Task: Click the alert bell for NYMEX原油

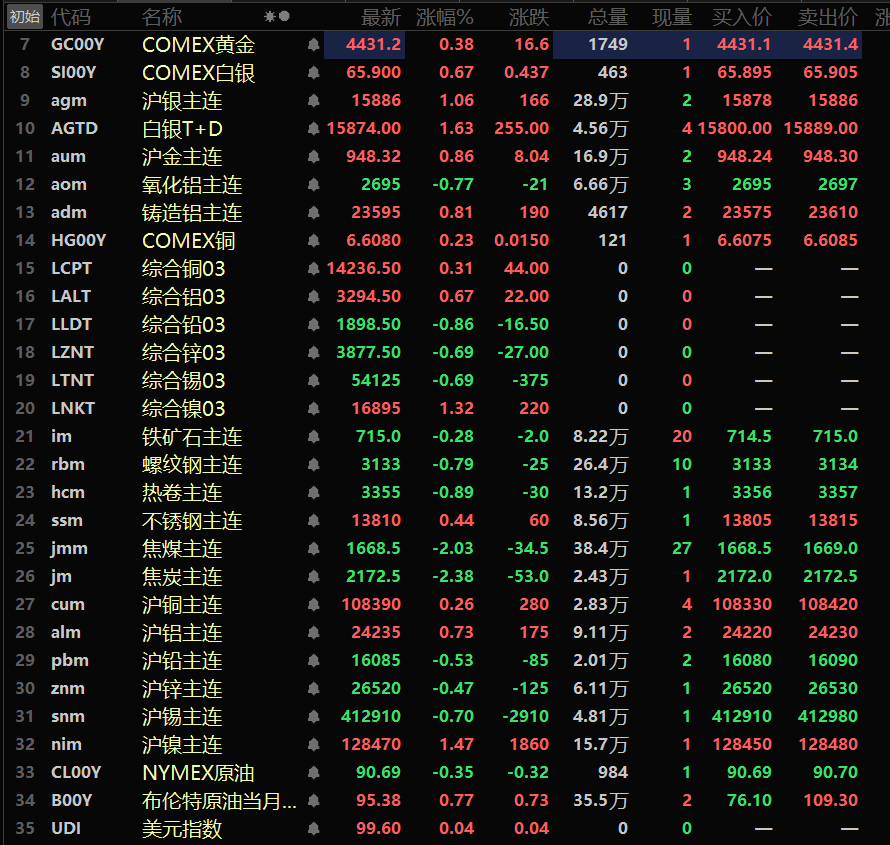Action: point(313,772)
